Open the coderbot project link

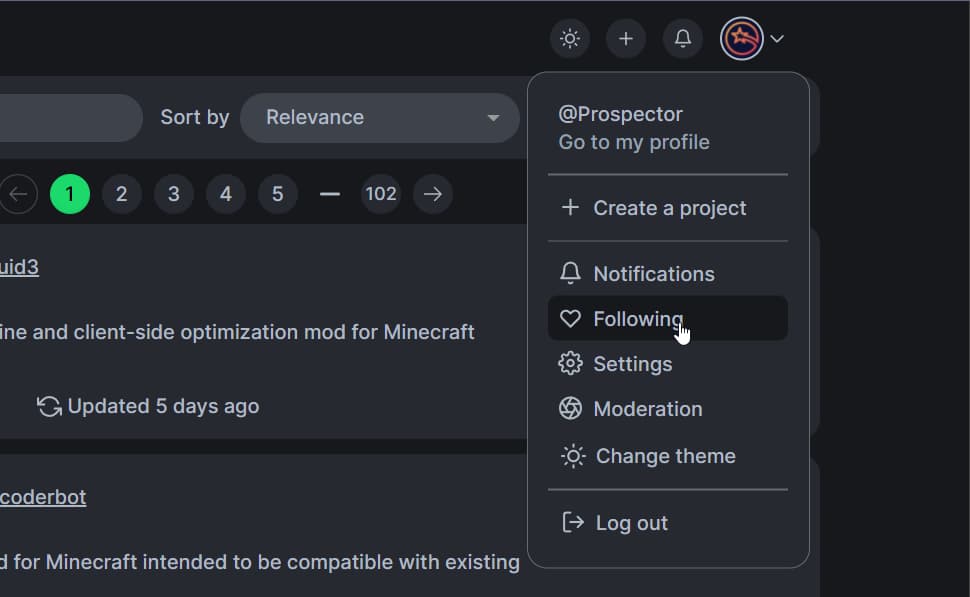click(x=44, y=496)
